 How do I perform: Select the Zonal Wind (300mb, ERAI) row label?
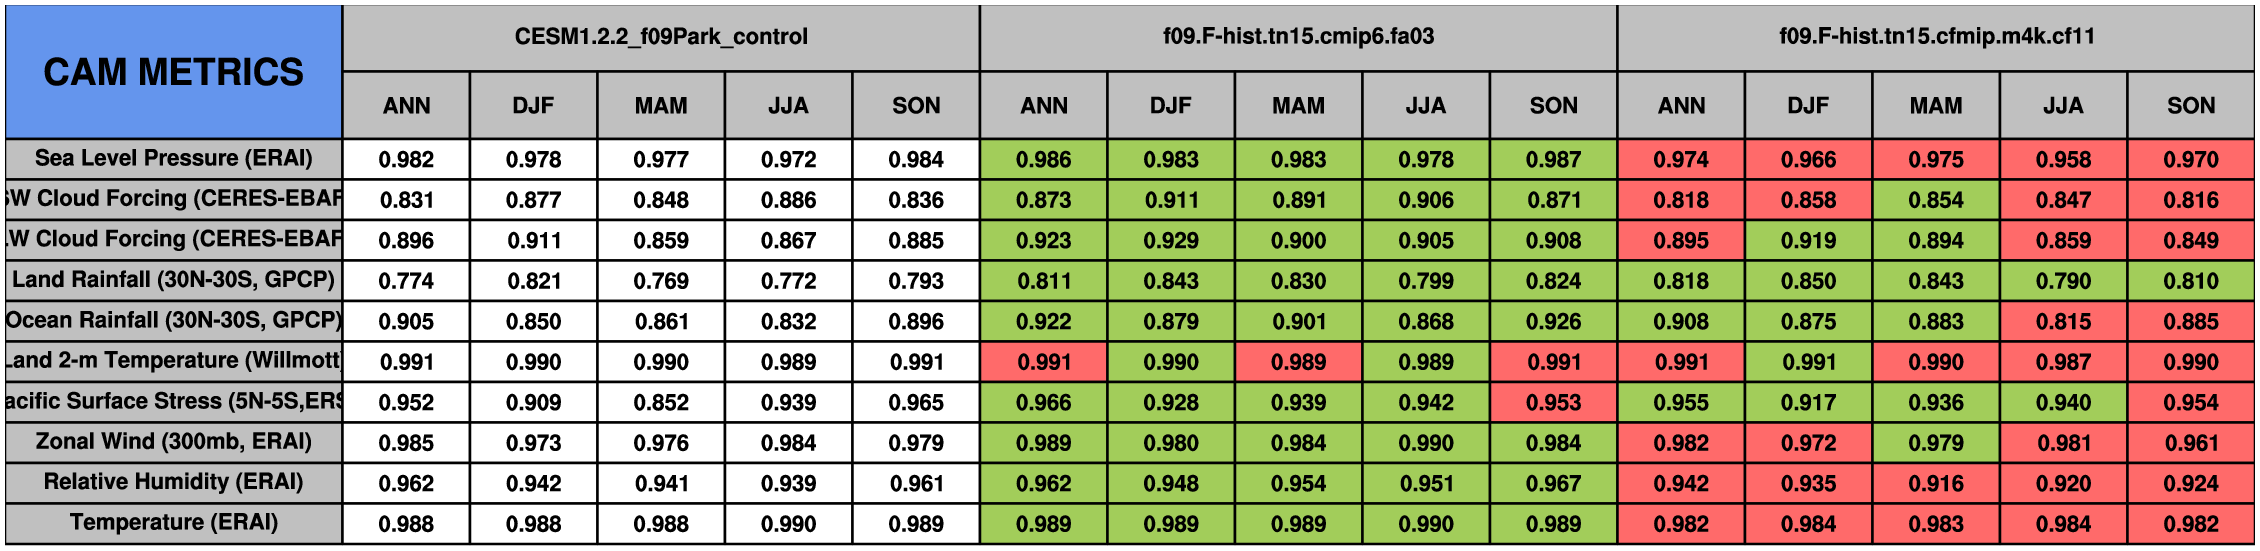coord(173,442)
